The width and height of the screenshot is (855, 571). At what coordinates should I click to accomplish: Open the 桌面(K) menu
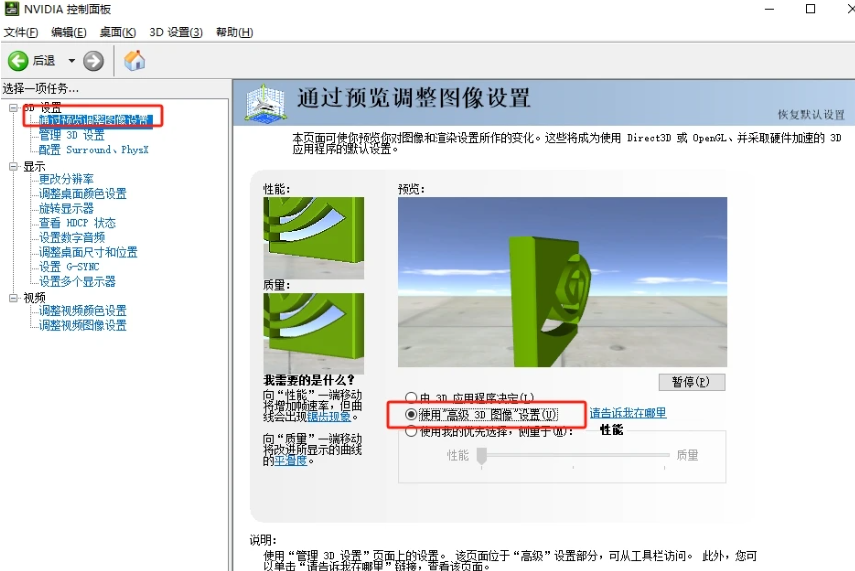coord(118,32)
